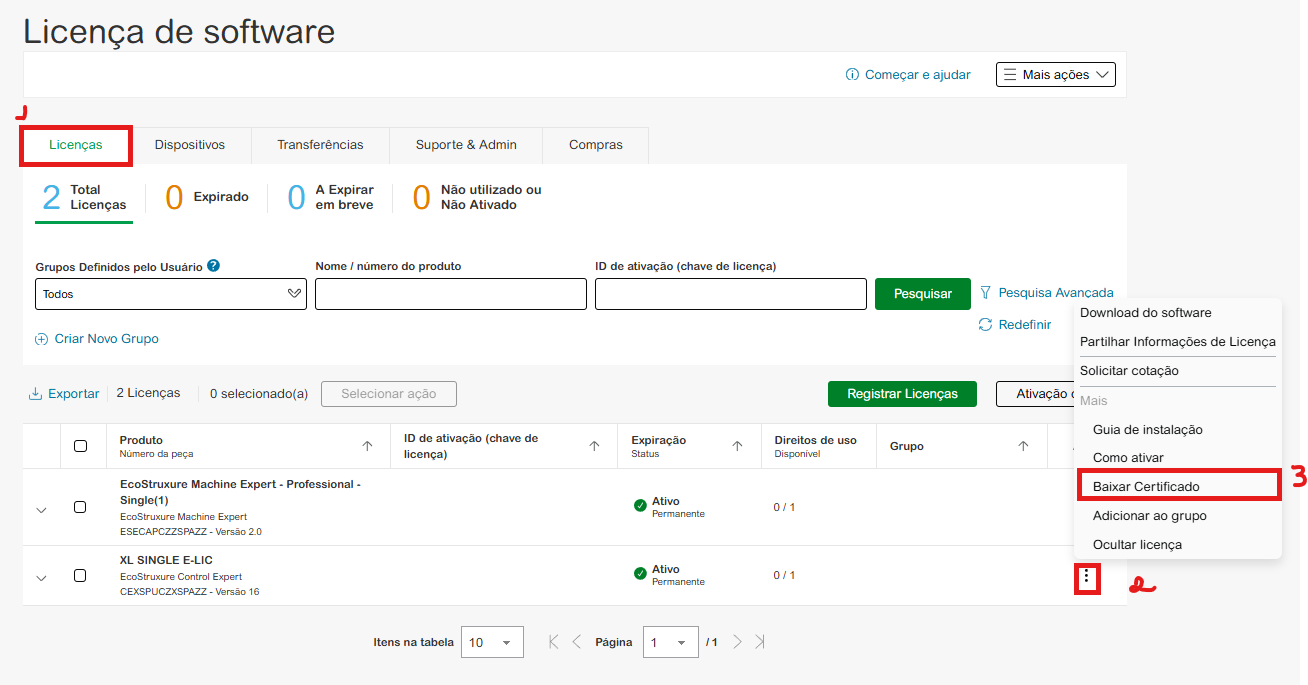The width and height of the screenshot is (1308, 685).
Task: Click the partially hidden Ativação button
Action: coord(1035,394)
